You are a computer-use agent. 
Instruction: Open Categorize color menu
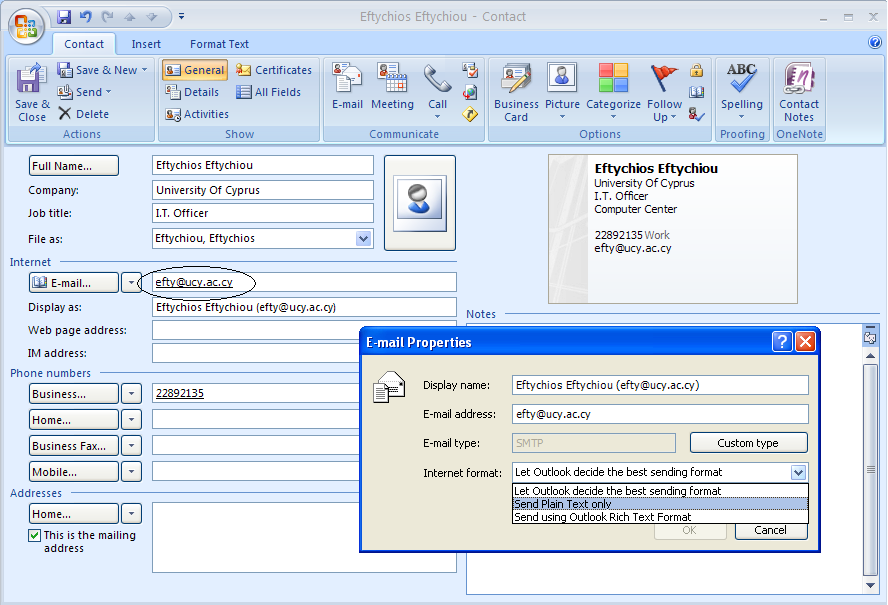[613, 91]
